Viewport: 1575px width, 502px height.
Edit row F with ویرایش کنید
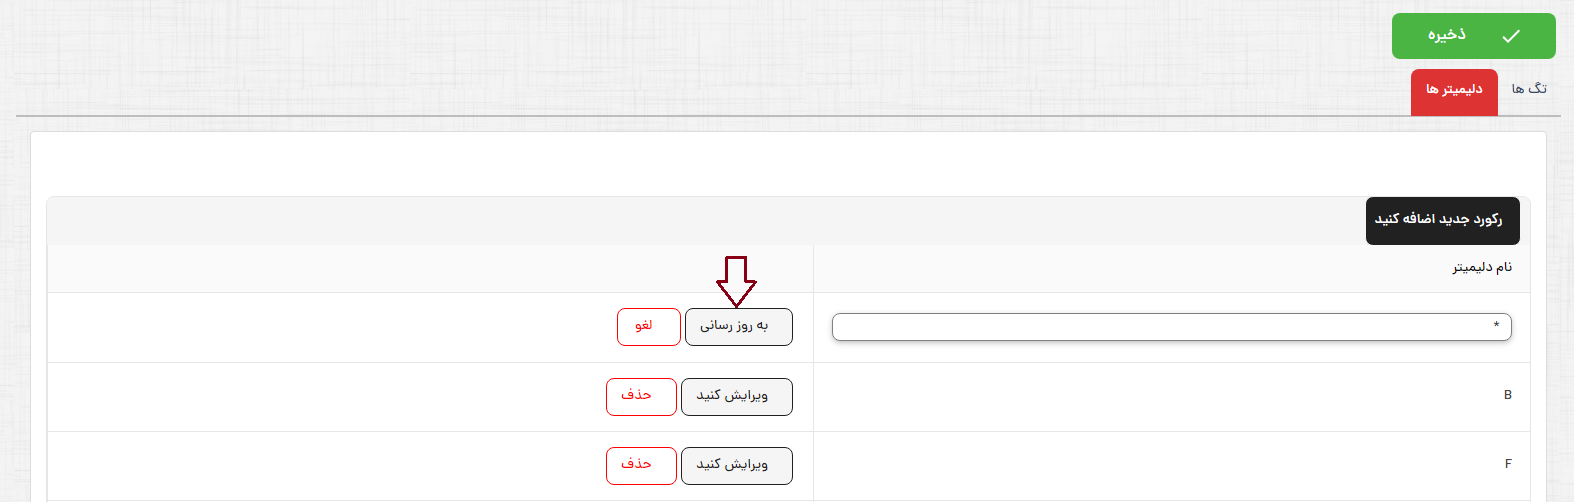pos(737,466)
